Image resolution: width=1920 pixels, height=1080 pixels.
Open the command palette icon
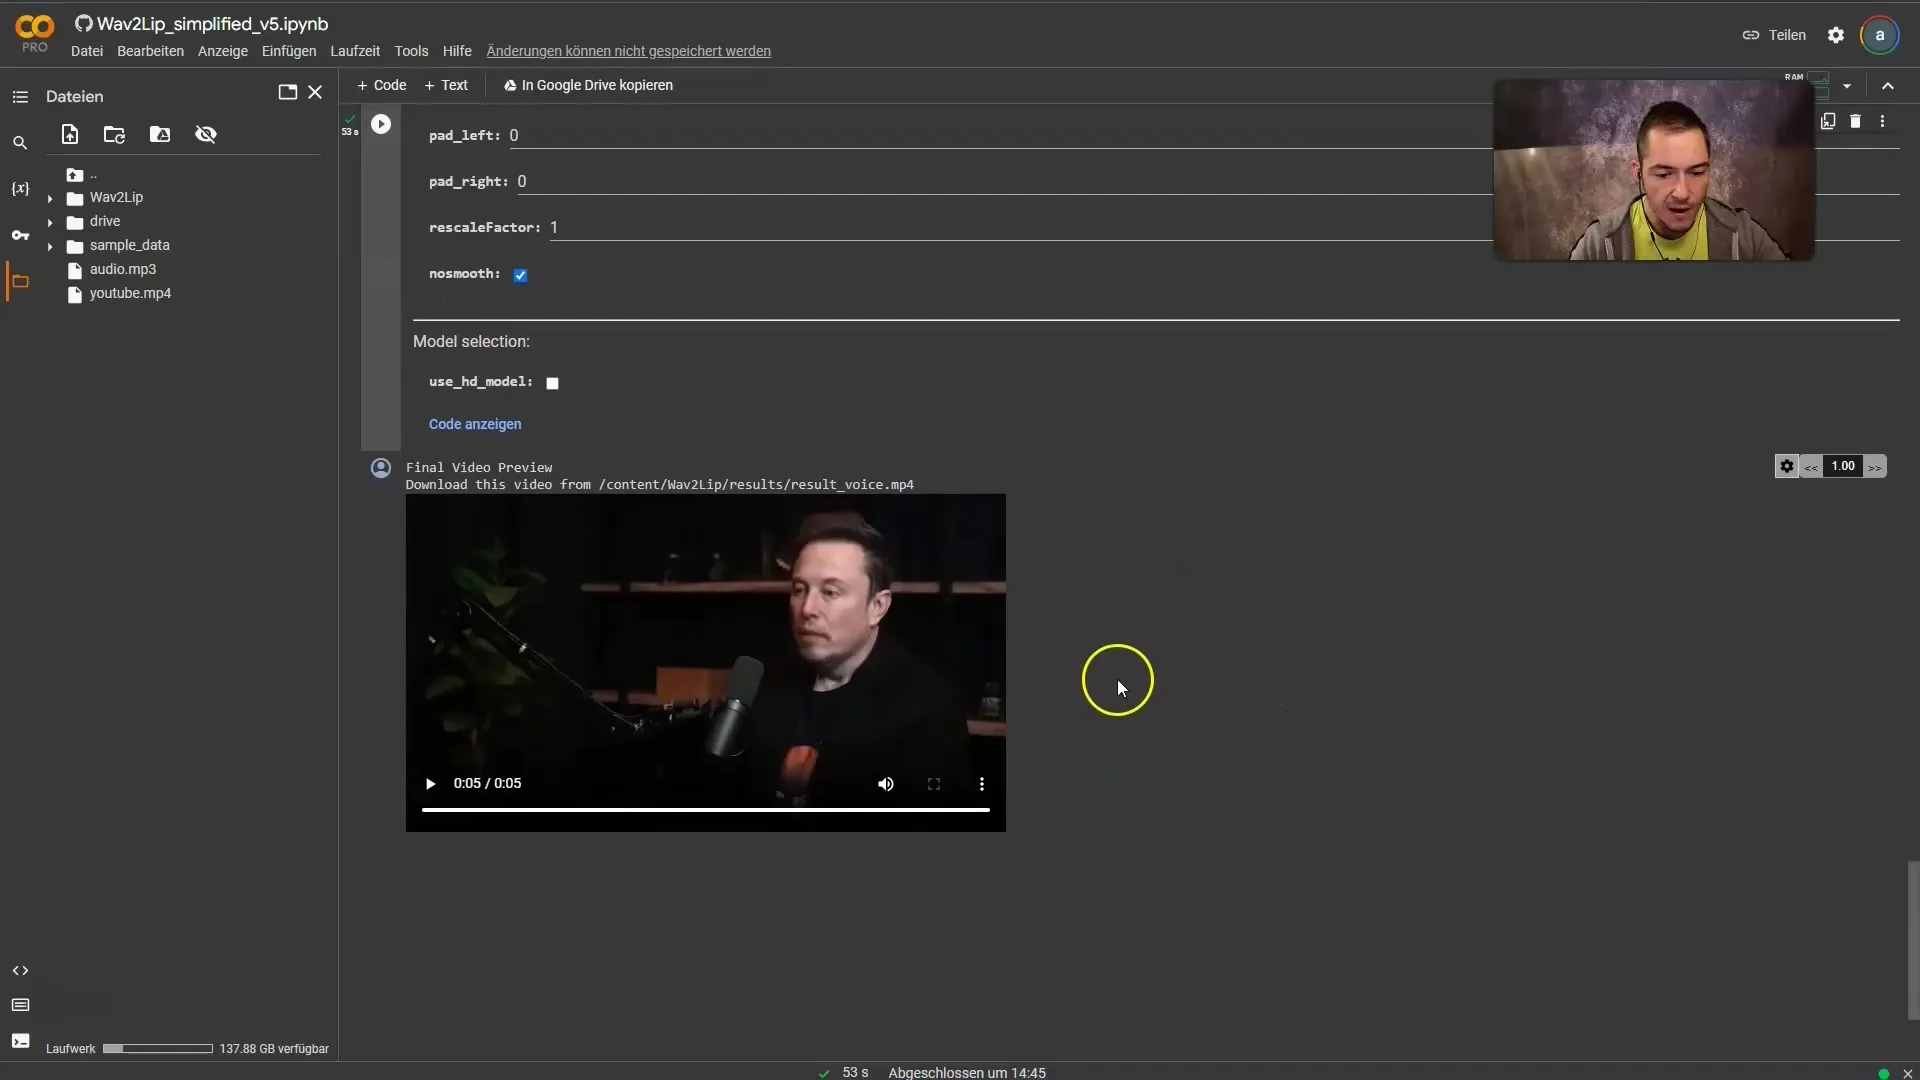point(20,1005)
